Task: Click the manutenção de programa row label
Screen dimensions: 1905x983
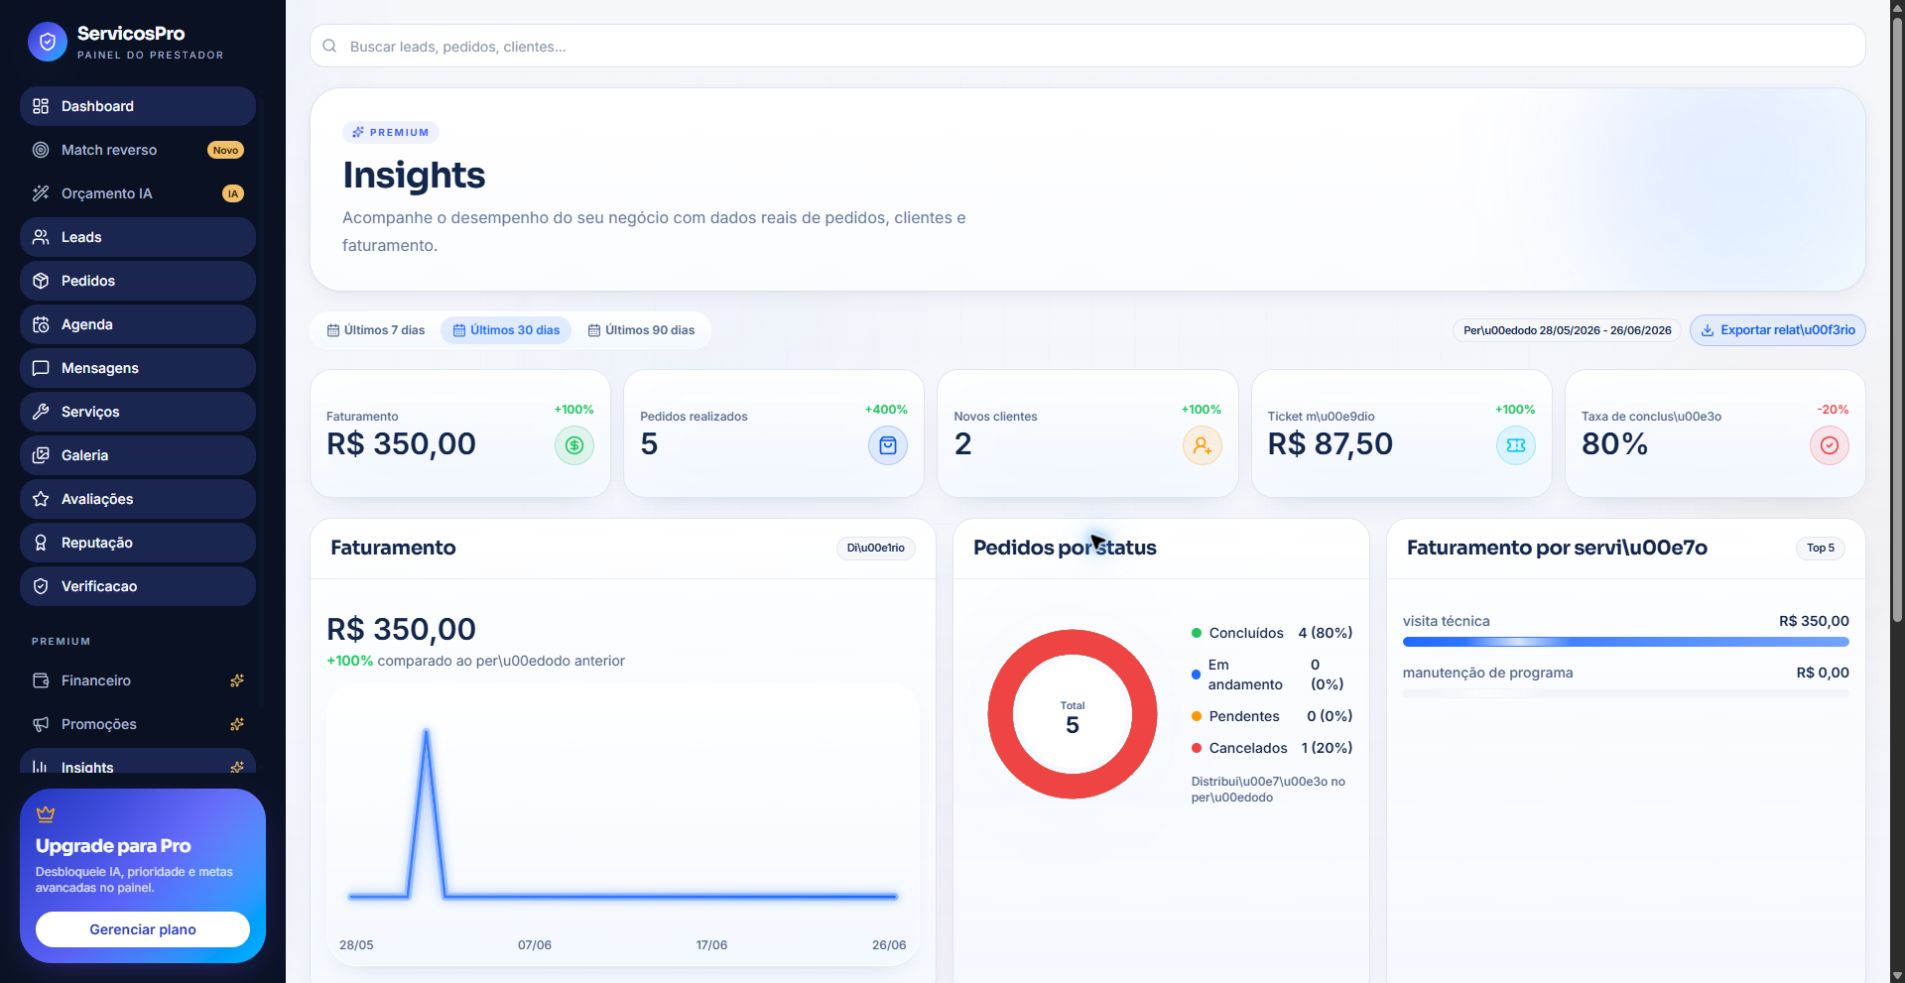Action: (x=1488, y=673)
